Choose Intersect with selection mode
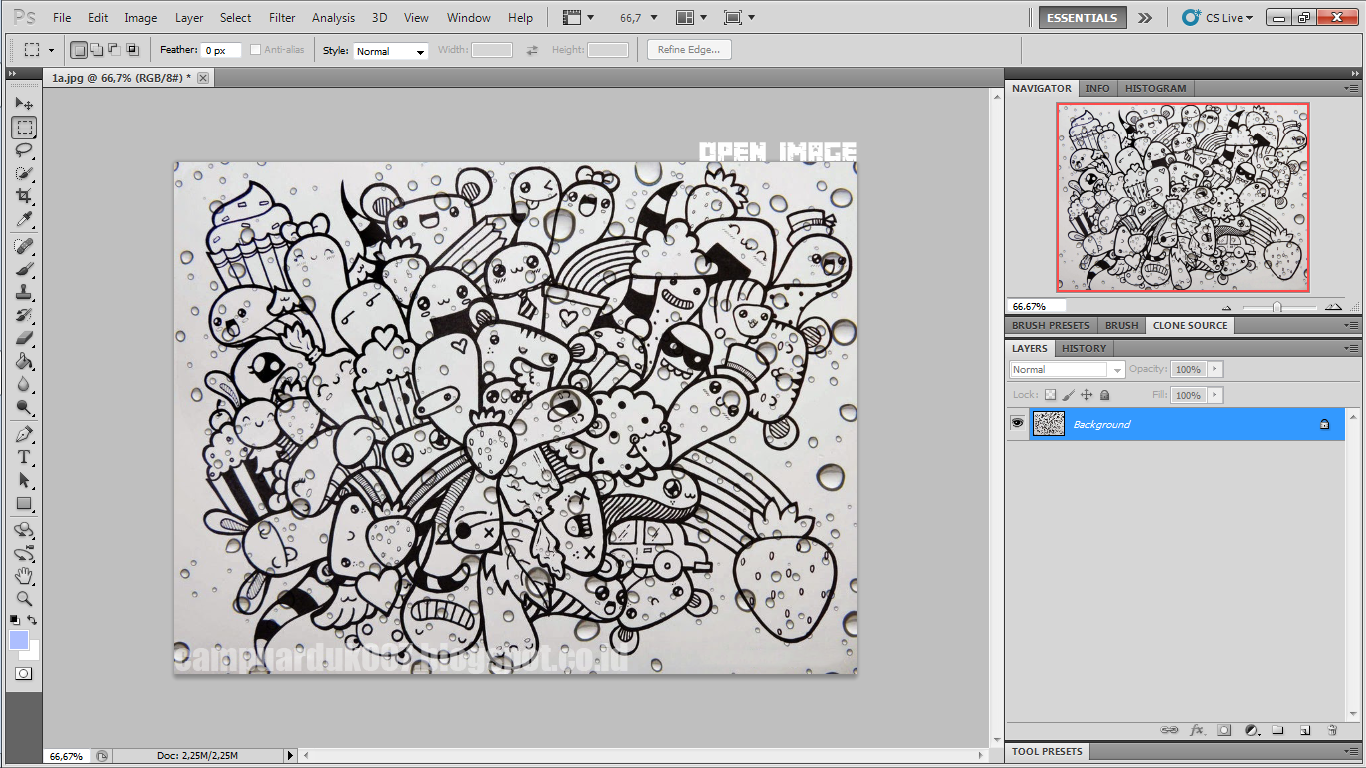 [132, 49]
